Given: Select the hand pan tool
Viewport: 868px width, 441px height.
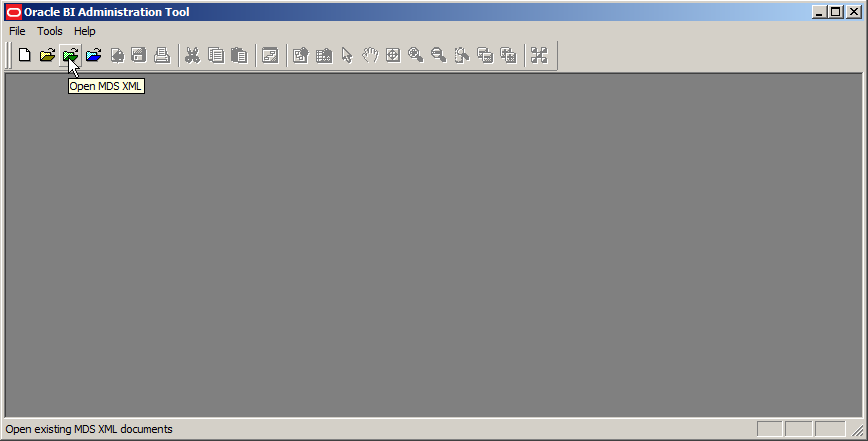Looking at the screenshot, I should (370, 55).
